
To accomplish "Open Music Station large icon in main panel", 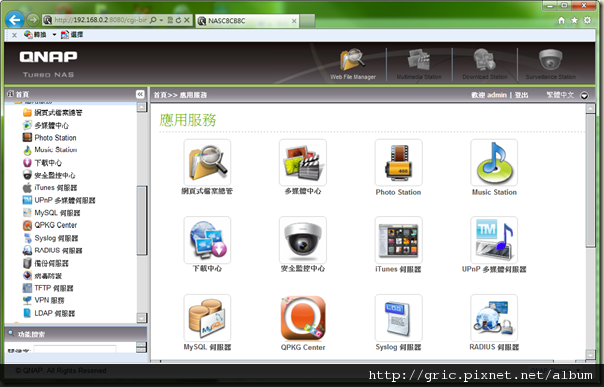I will (494, 163).
